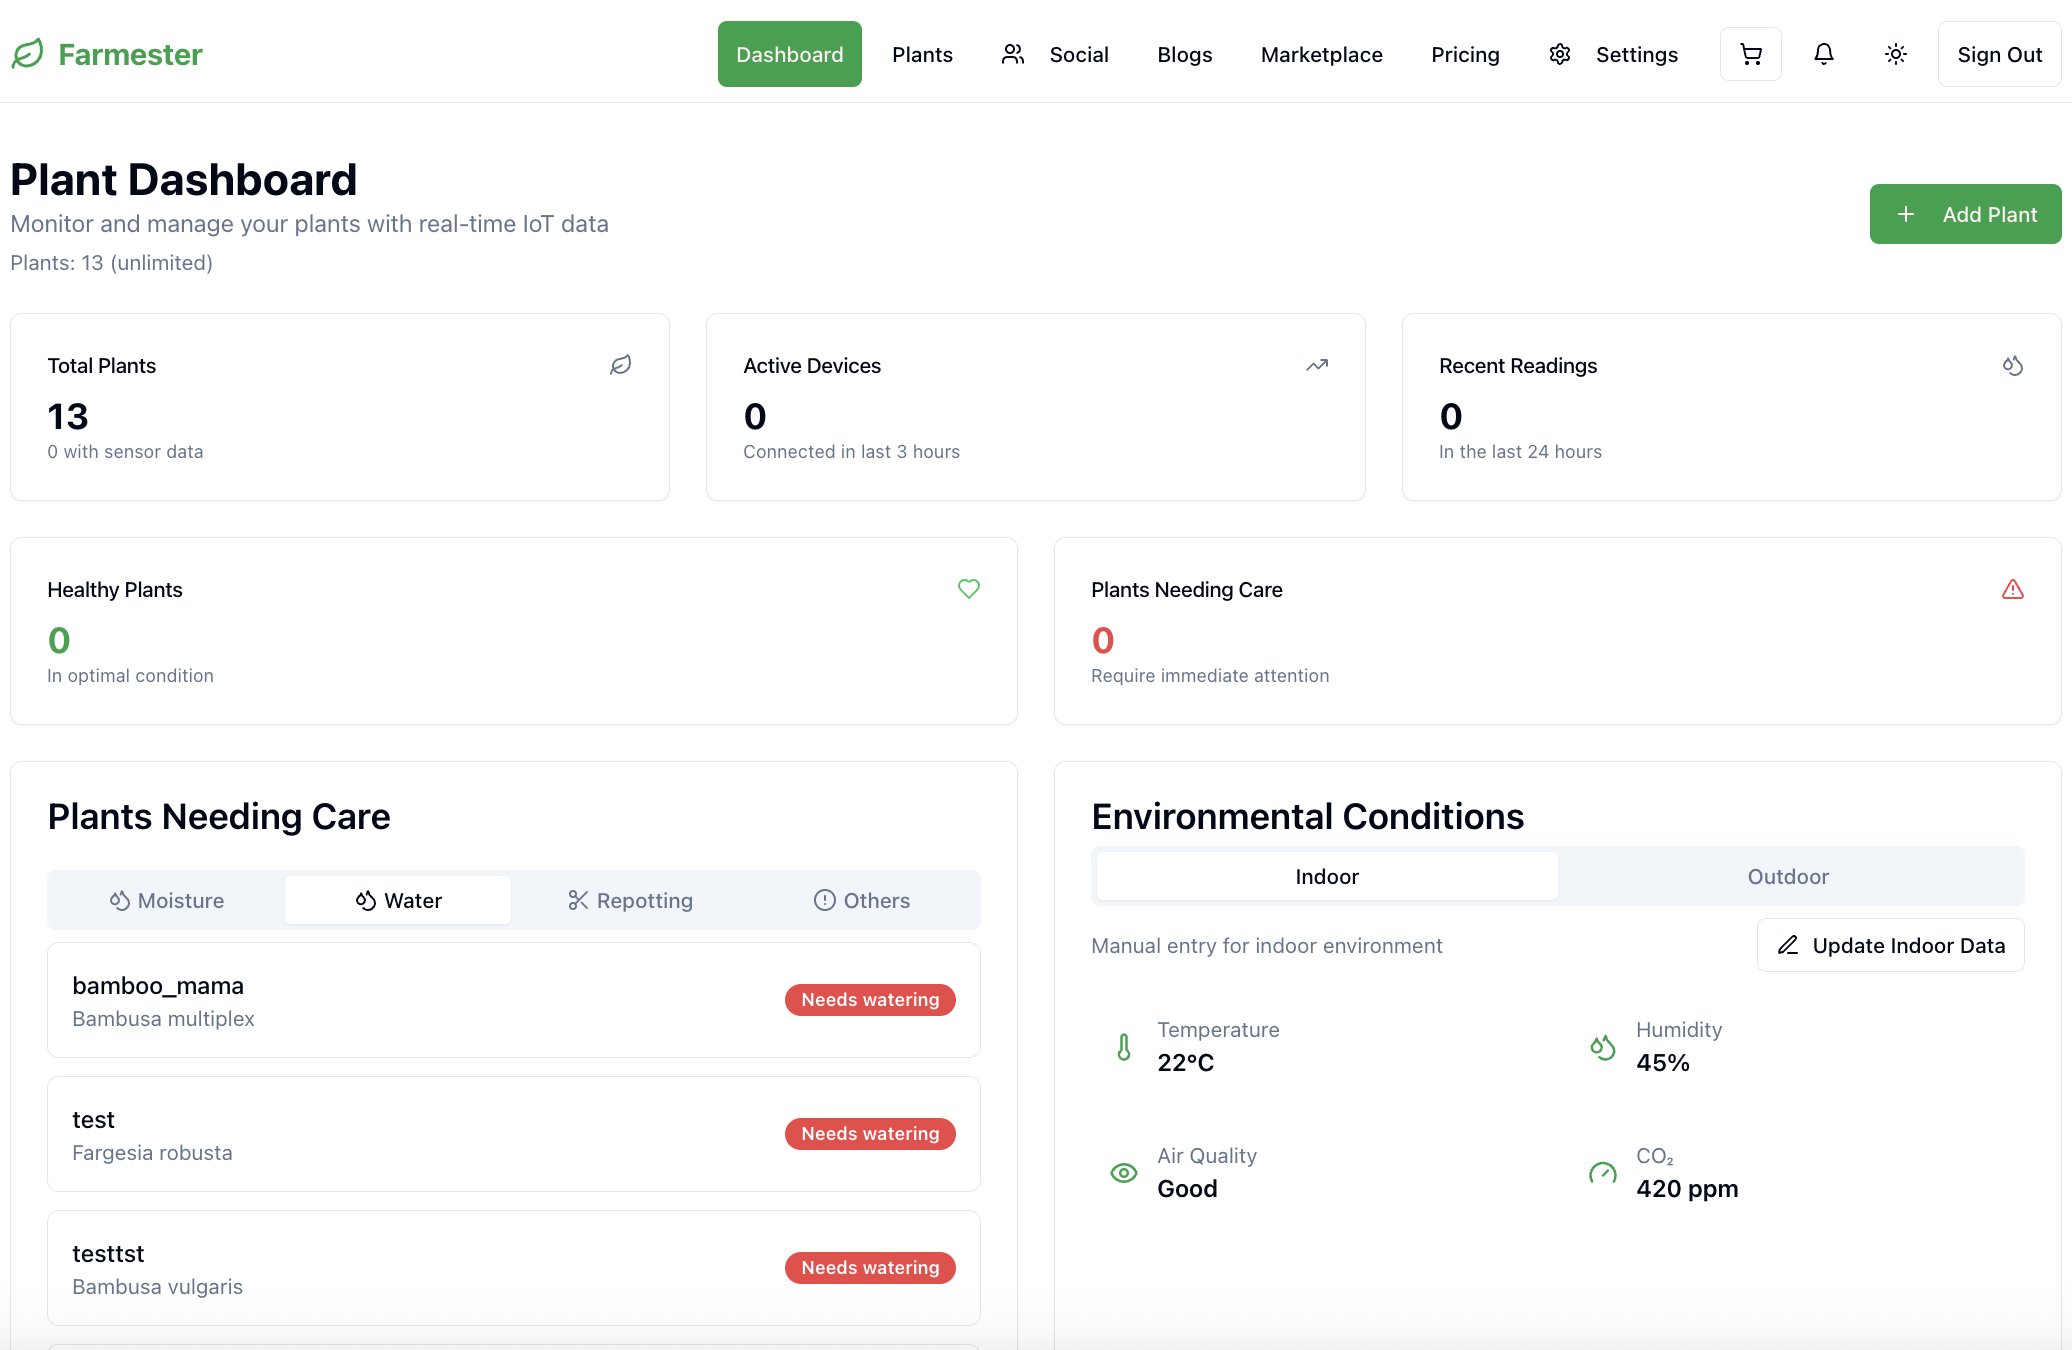This screenshot has width=2072, height=1350.
Task: Click the droplets icon in Recent Readings
Action: pos(2013,365)
